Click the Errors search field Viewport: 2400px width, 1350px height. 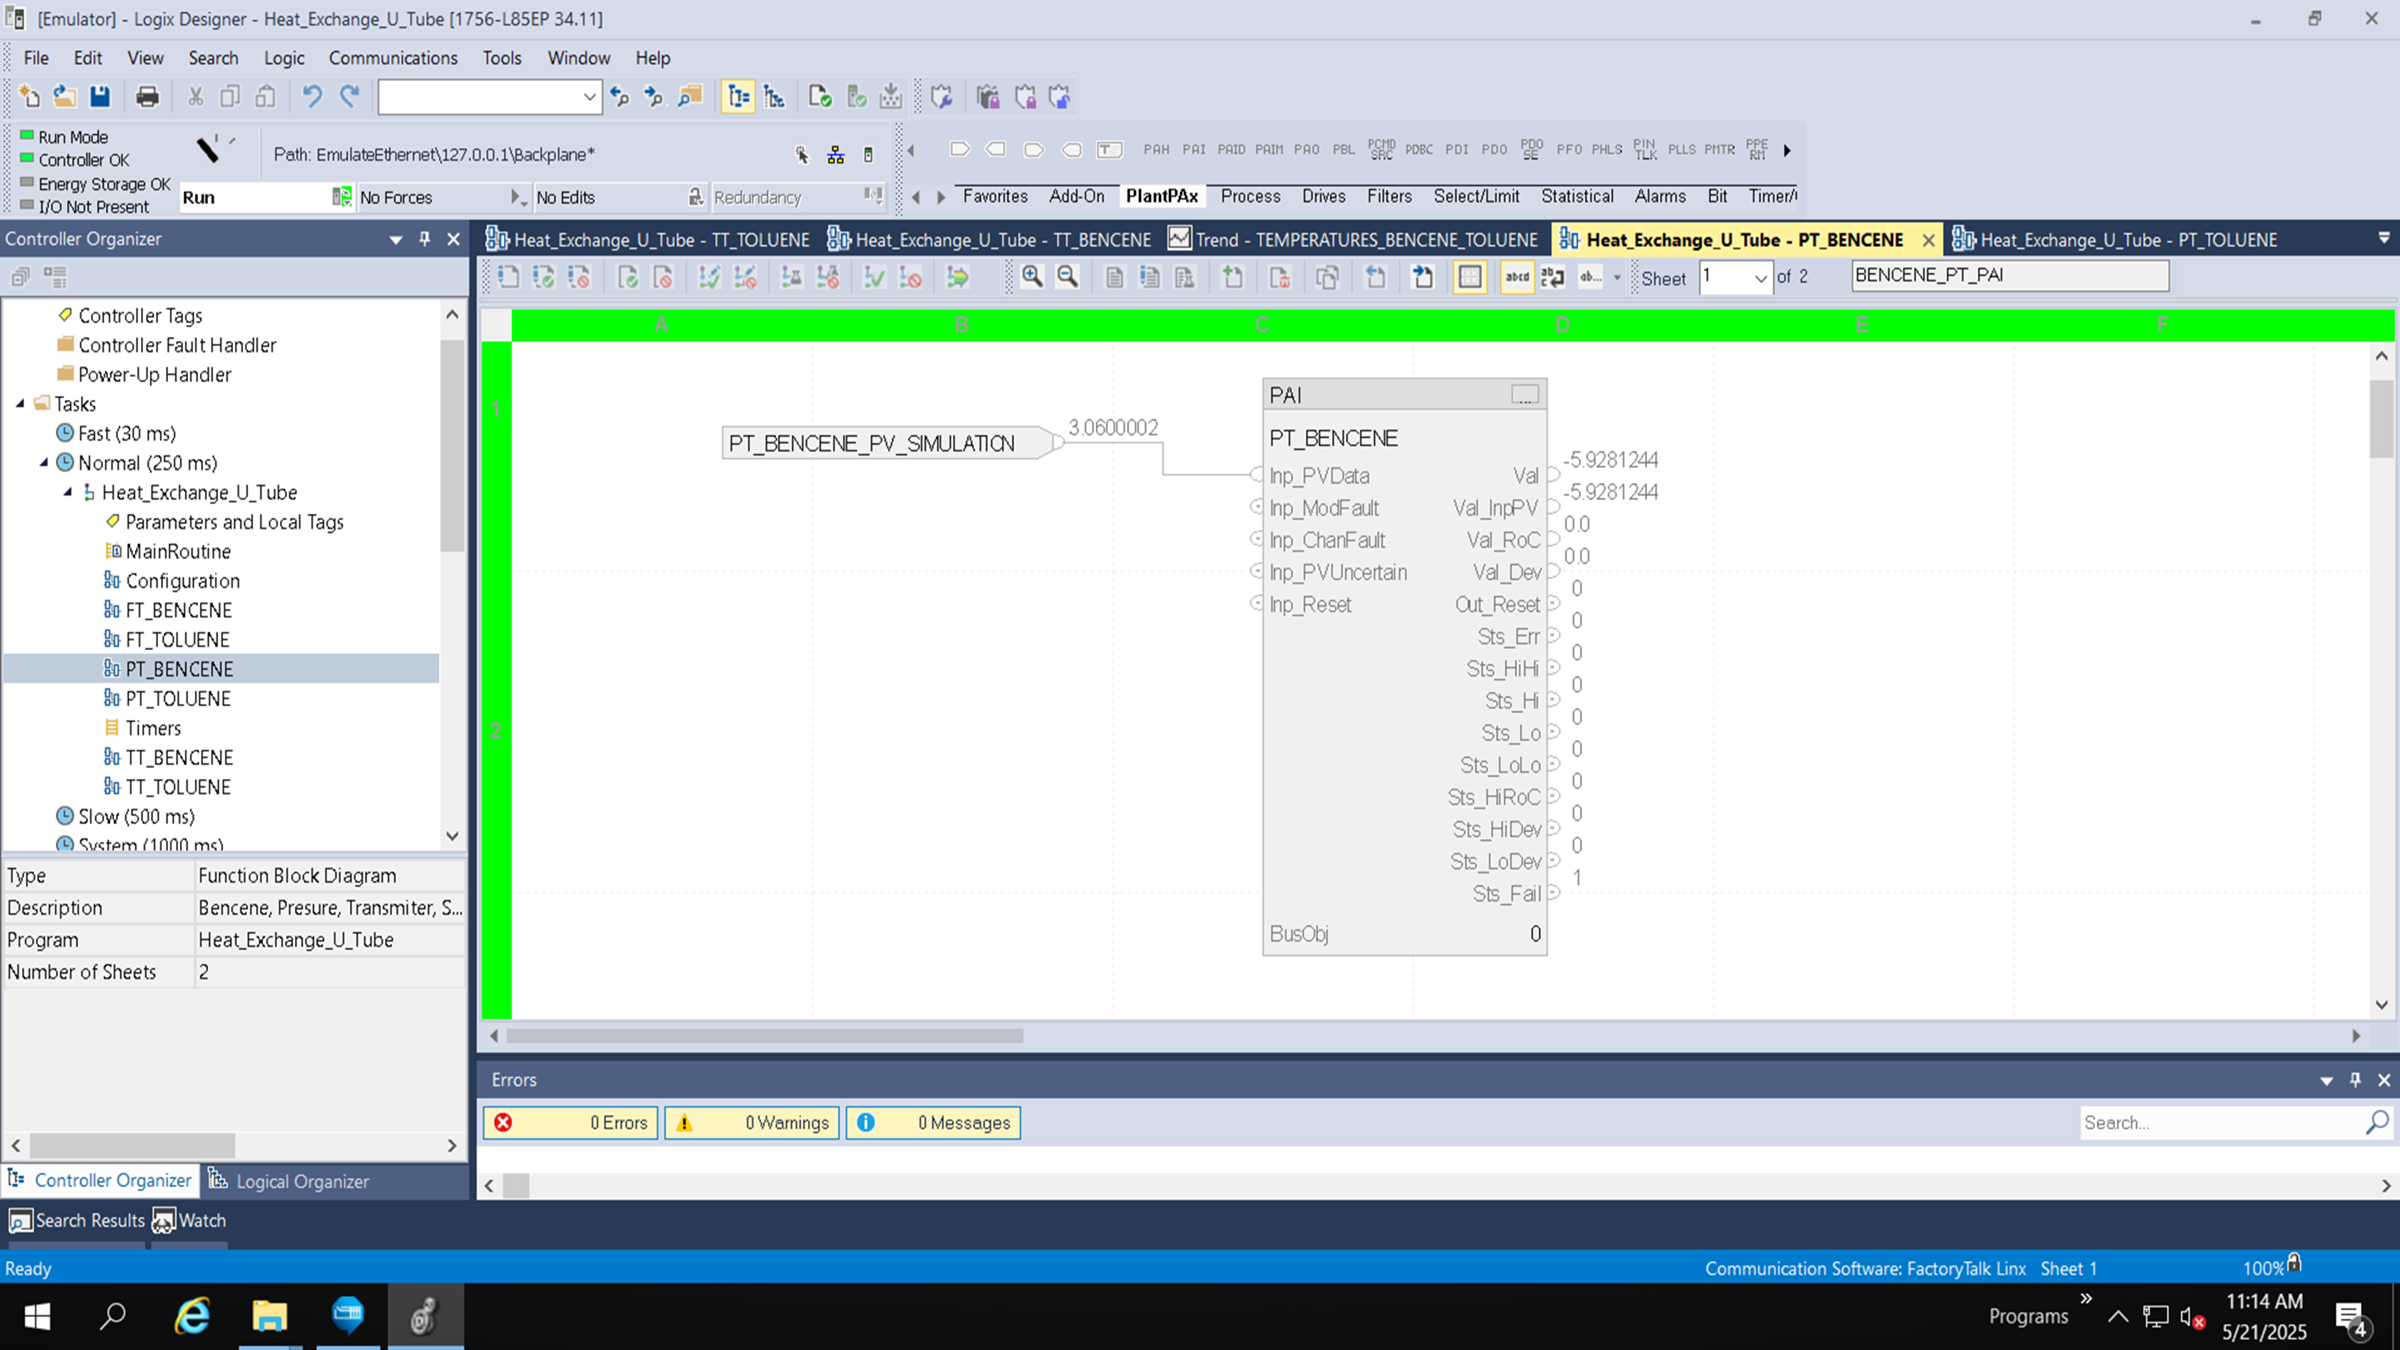point(2222,1123)
